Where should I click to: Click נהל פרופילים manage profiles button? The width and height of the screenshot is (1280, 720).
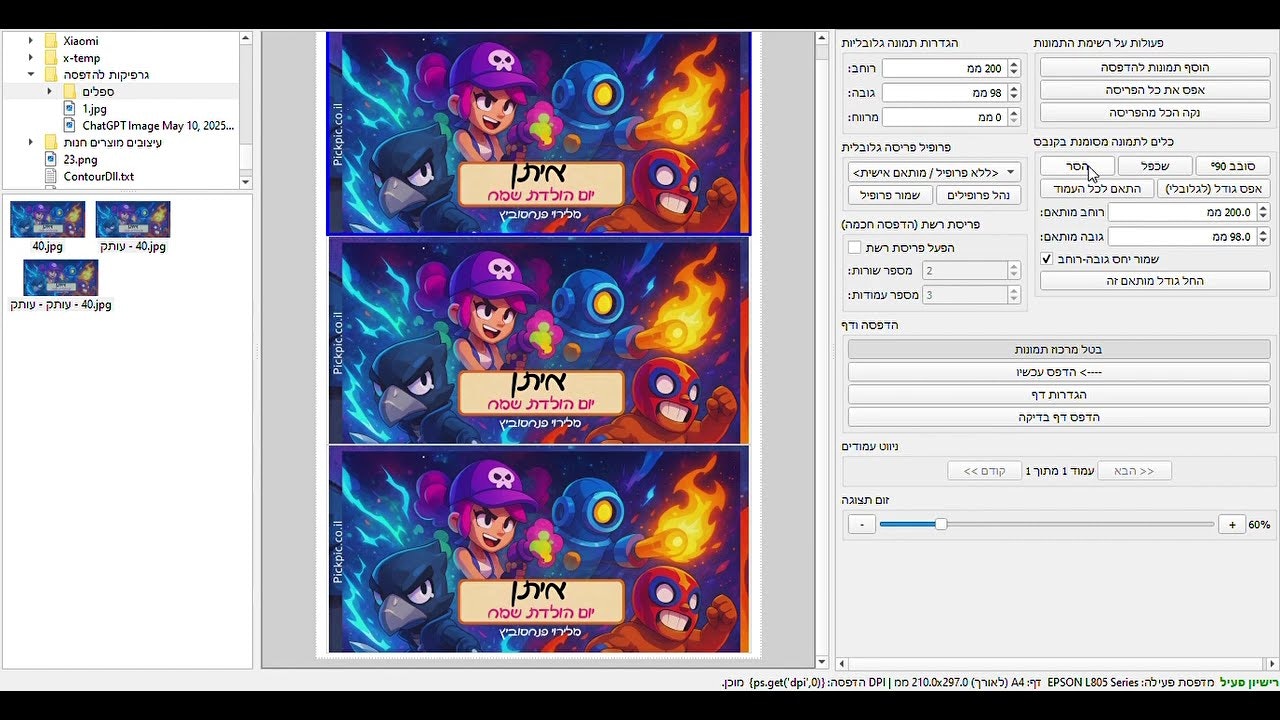click(x=978, y=195)
